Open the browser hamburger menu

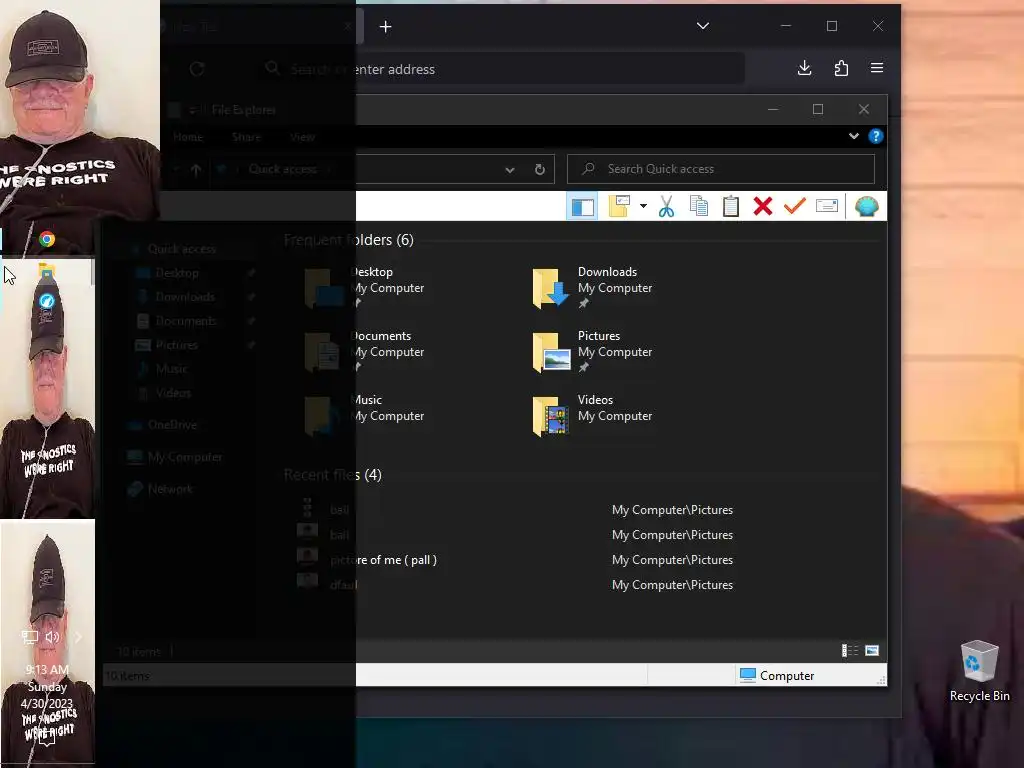(877, 68)
